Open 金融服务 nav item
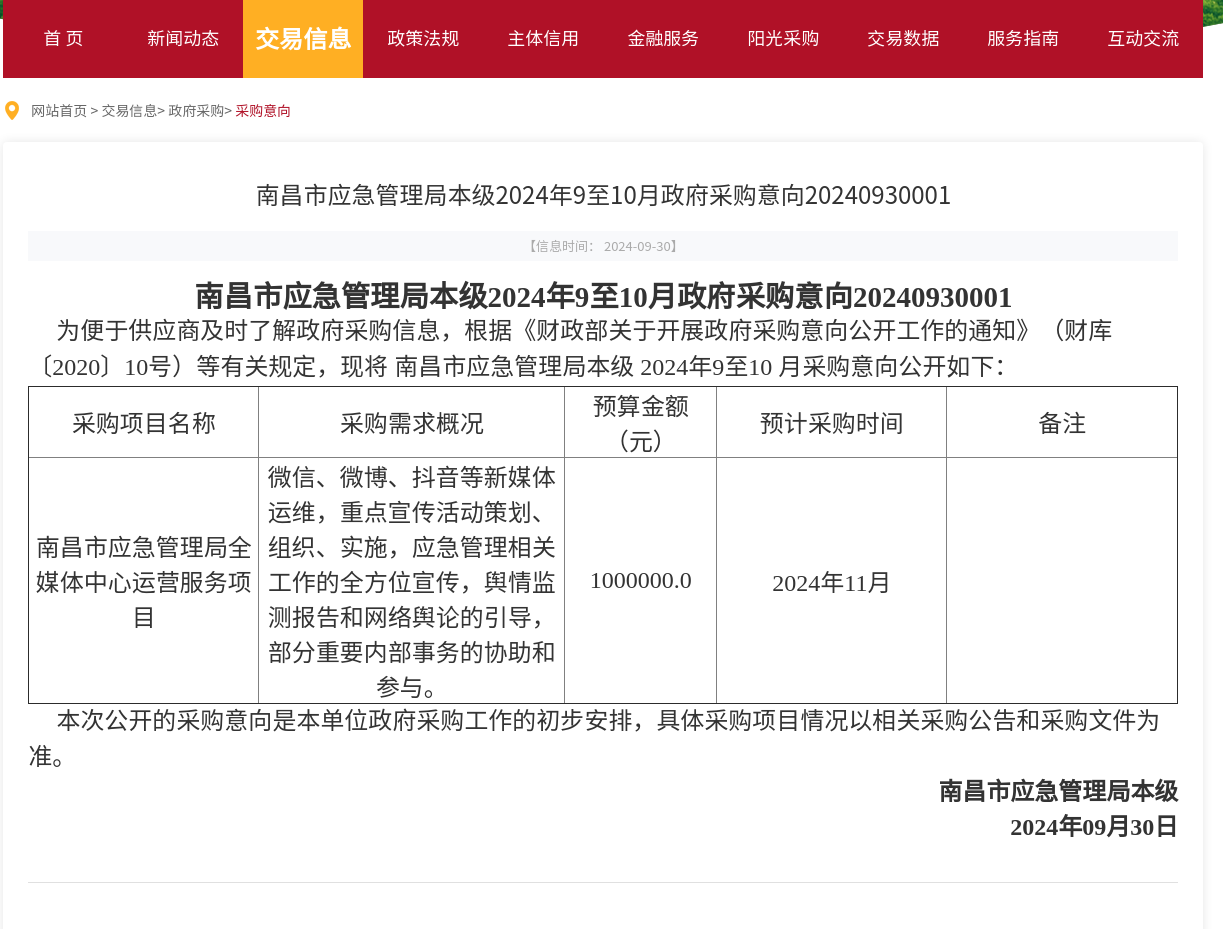Viewport: 1223px width, 929px height. pos(663,39)
